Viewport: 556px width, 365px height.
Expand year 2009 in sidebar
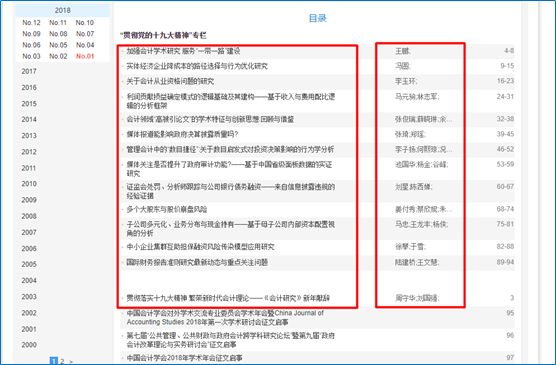point(29,200)
